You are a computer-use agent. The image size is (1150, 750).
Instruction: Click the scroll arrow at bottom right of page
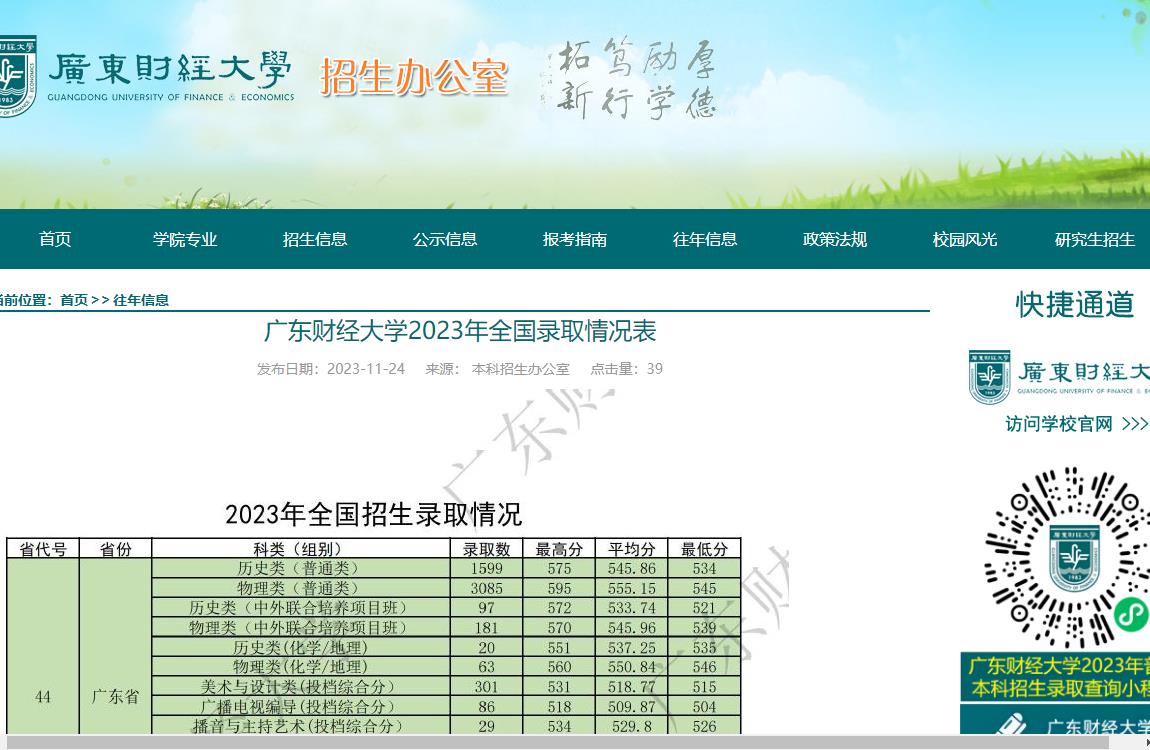pos(1146,742)
